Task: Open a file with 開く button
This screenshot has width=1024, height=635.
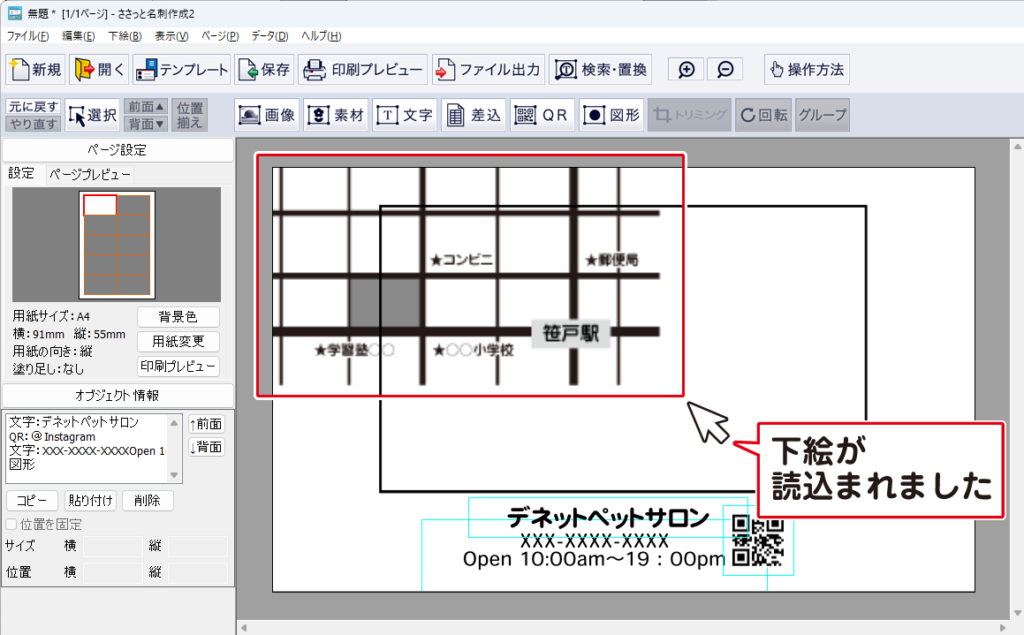Action: coord(99,69)
